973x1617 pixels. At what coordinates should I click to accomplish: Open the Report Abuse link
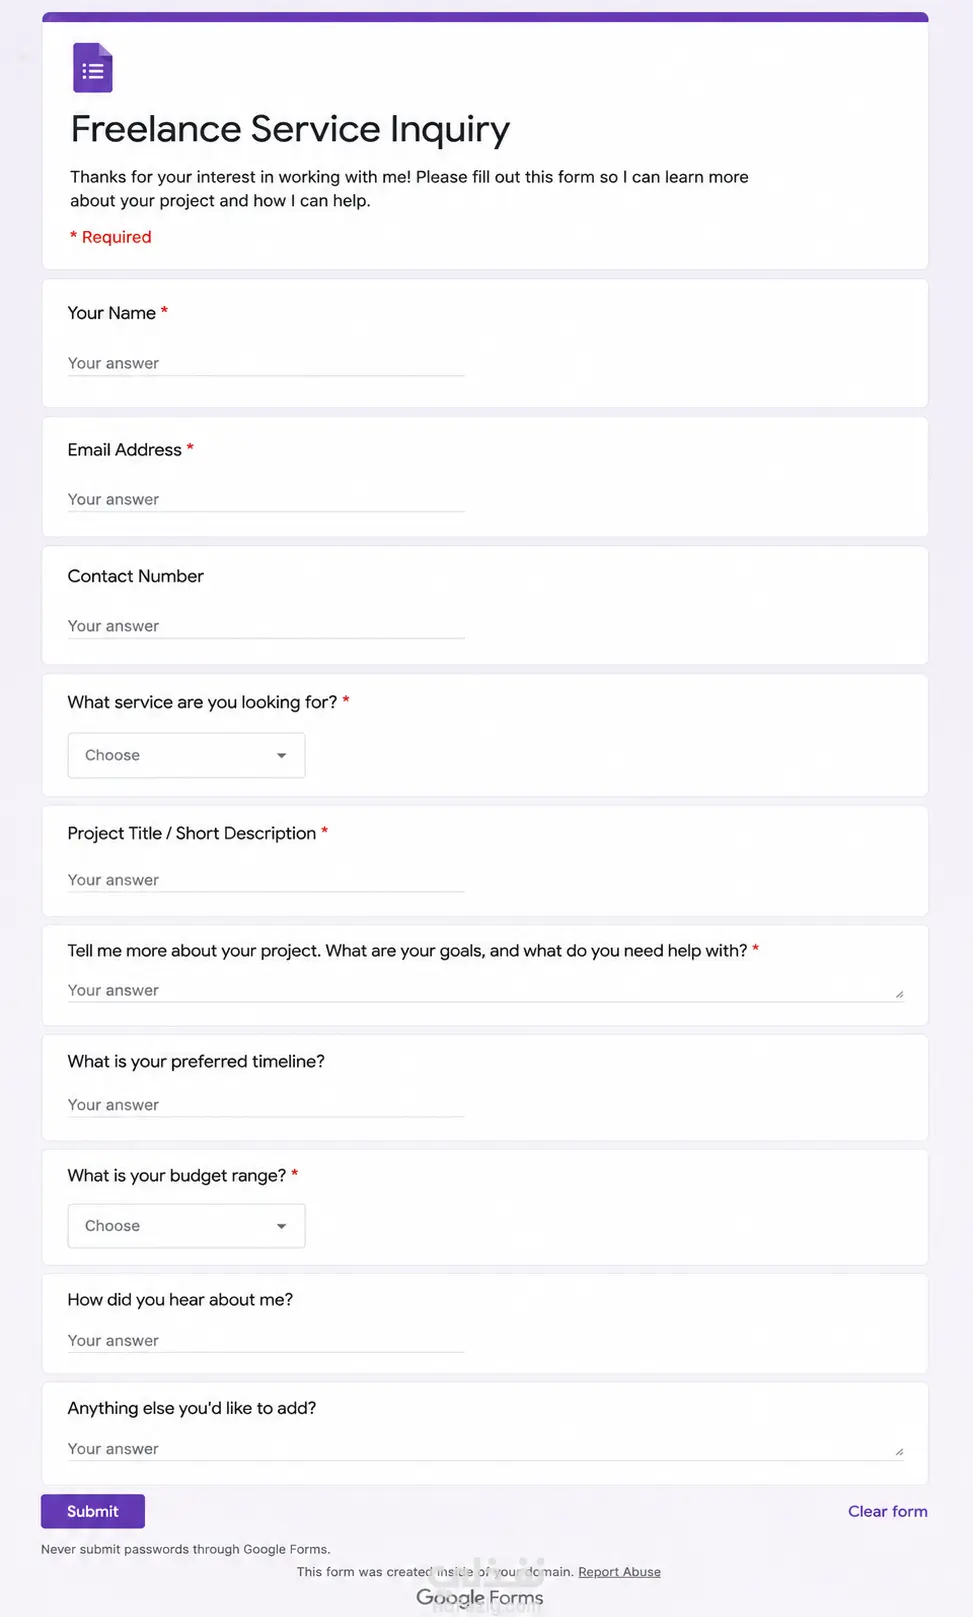point(619,1571)
